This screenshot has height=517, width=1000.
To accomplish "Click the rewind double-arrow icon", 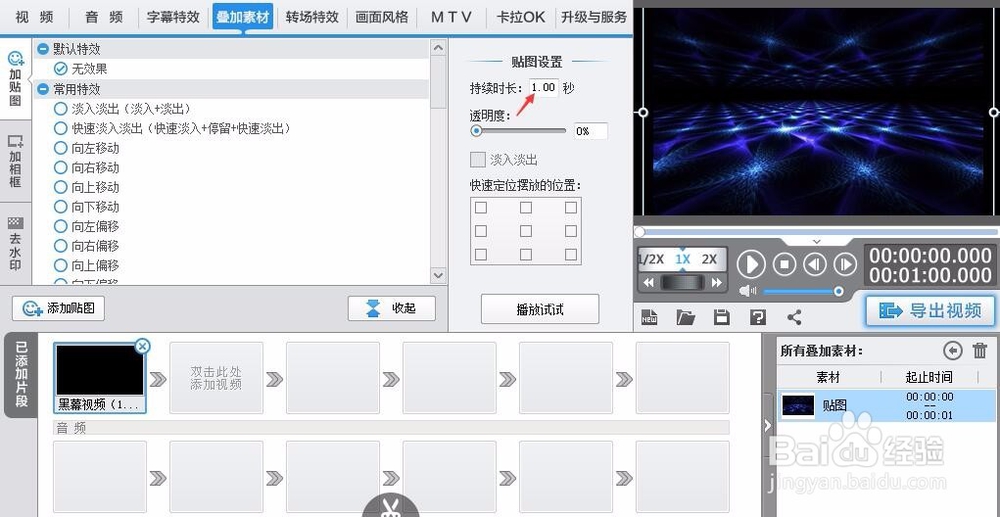I will click(x=649, y=282).
